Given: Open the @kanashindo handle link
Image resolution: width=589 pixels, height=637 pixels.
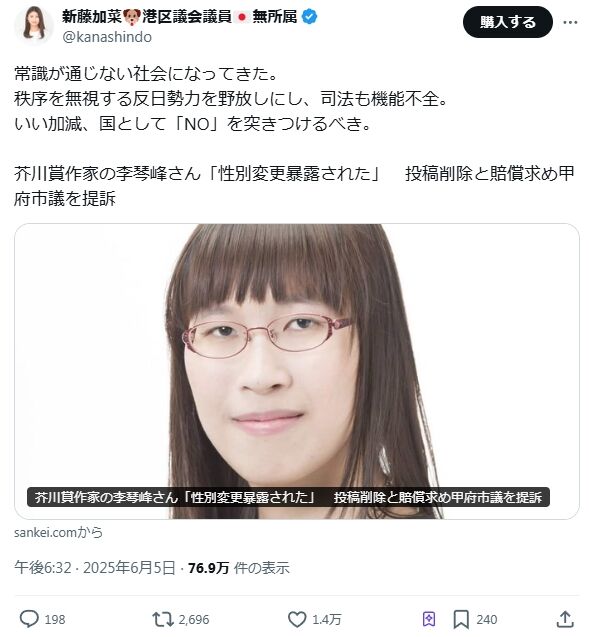Looking at the screenshot, I should tap(107, 37).
